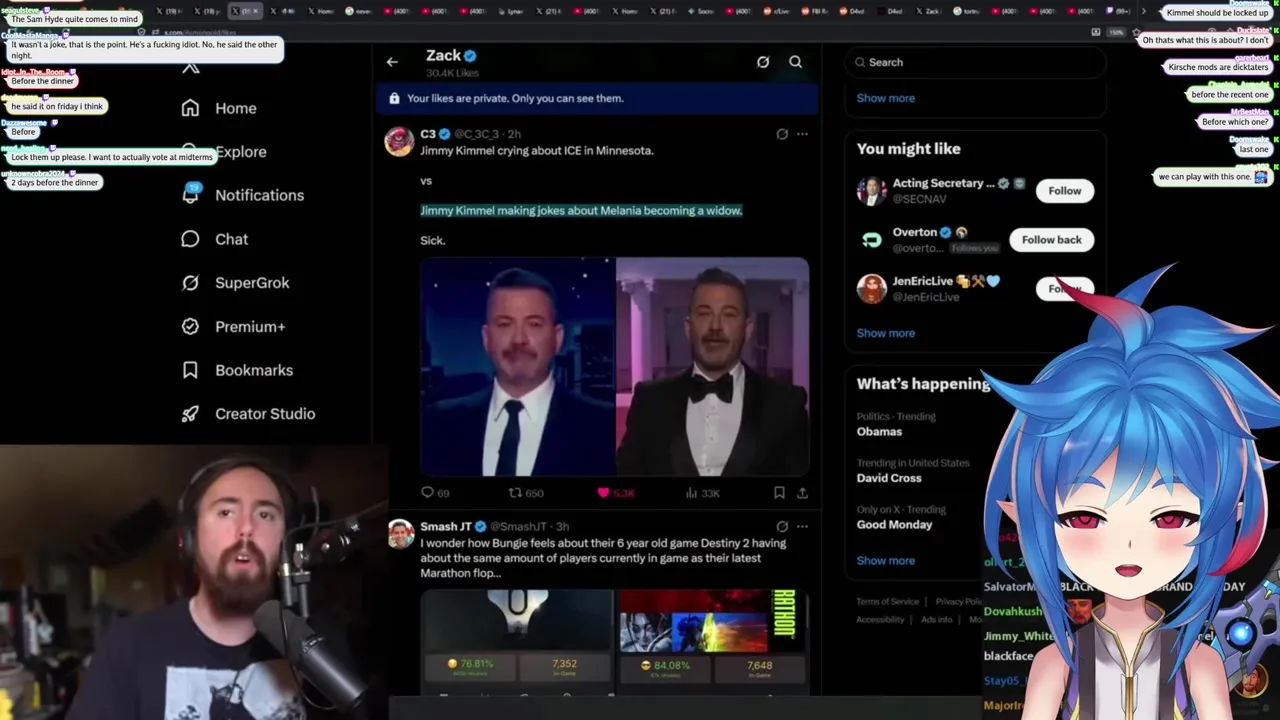Click the Home house icon
Screen dimensions: 1280x720
(190, 108)
